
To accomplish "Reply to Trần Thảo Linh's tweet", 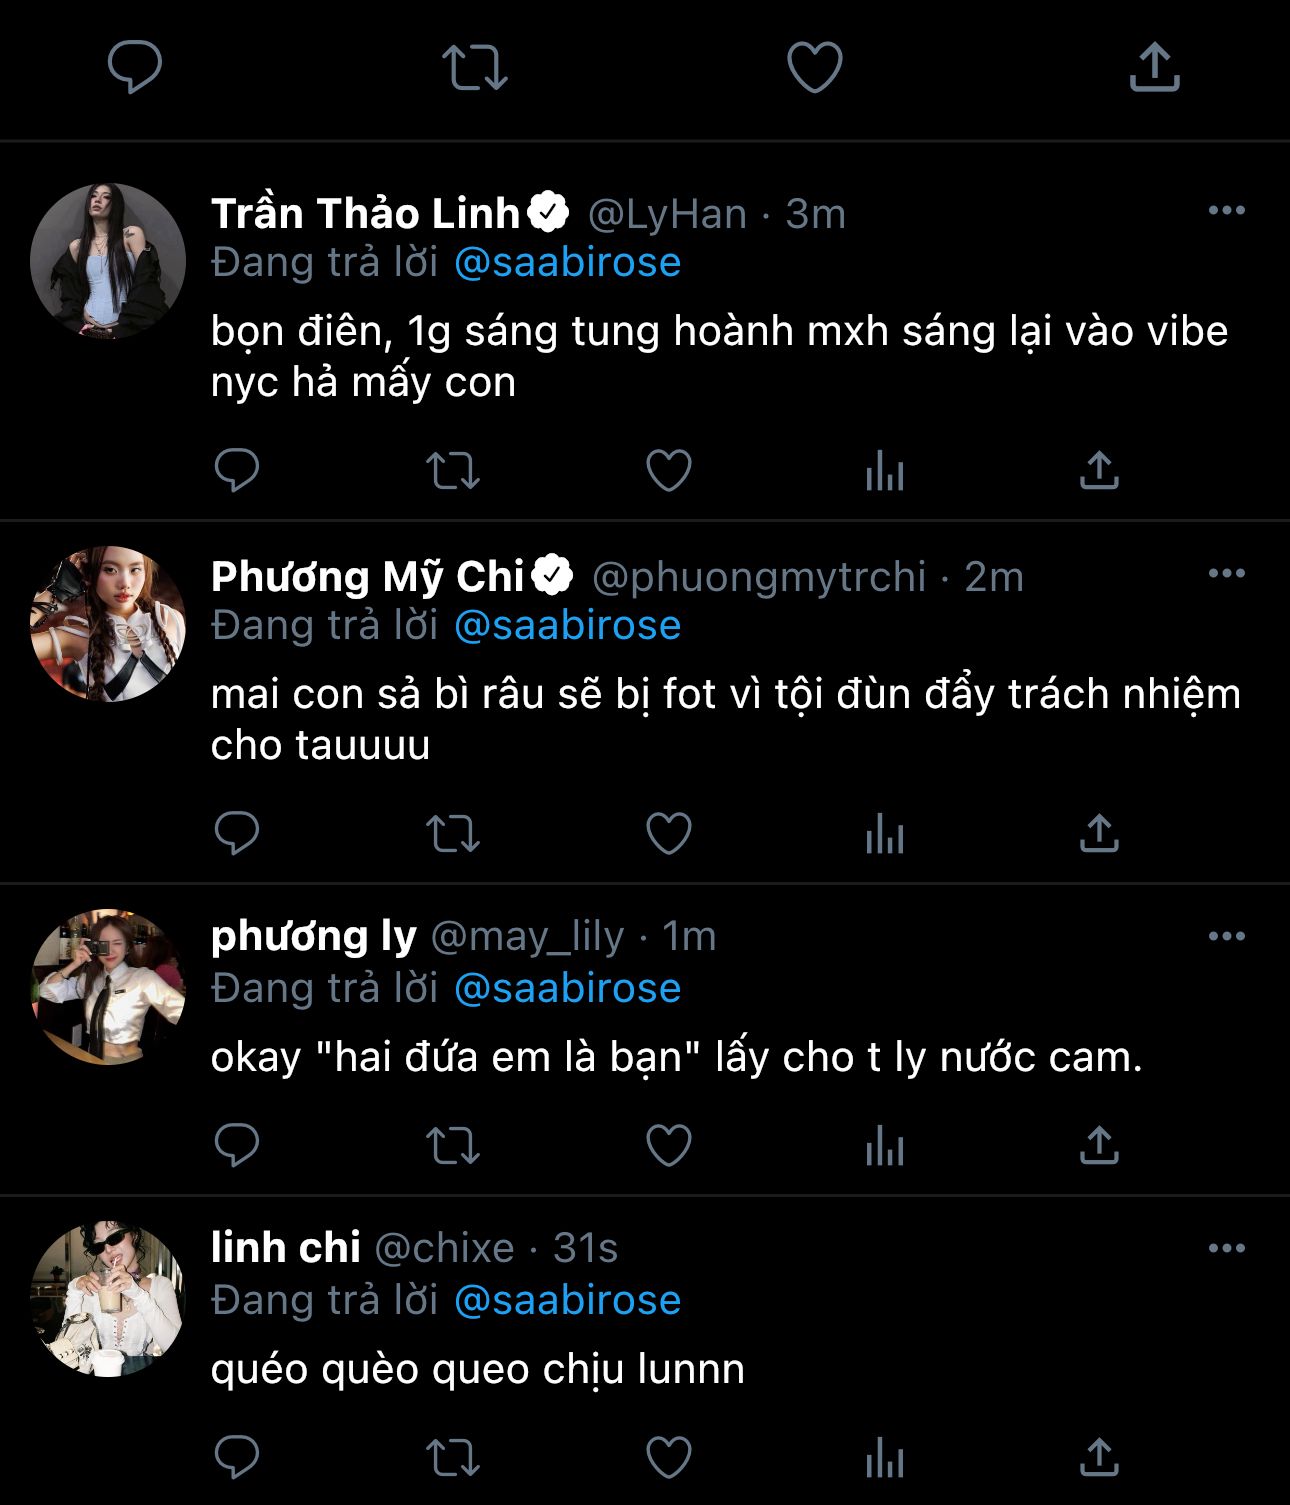I will (237, 470).
